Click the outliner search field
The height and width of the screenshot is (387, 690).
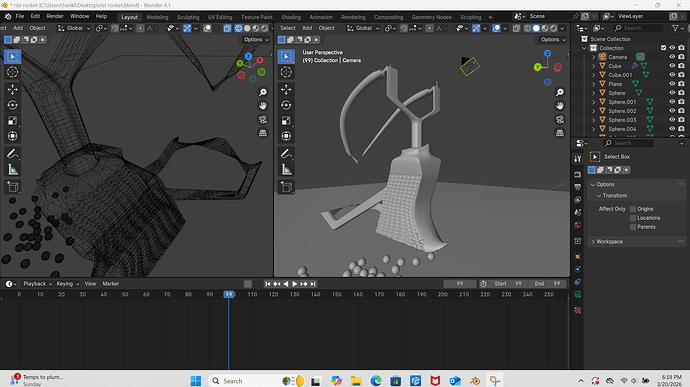638,28
